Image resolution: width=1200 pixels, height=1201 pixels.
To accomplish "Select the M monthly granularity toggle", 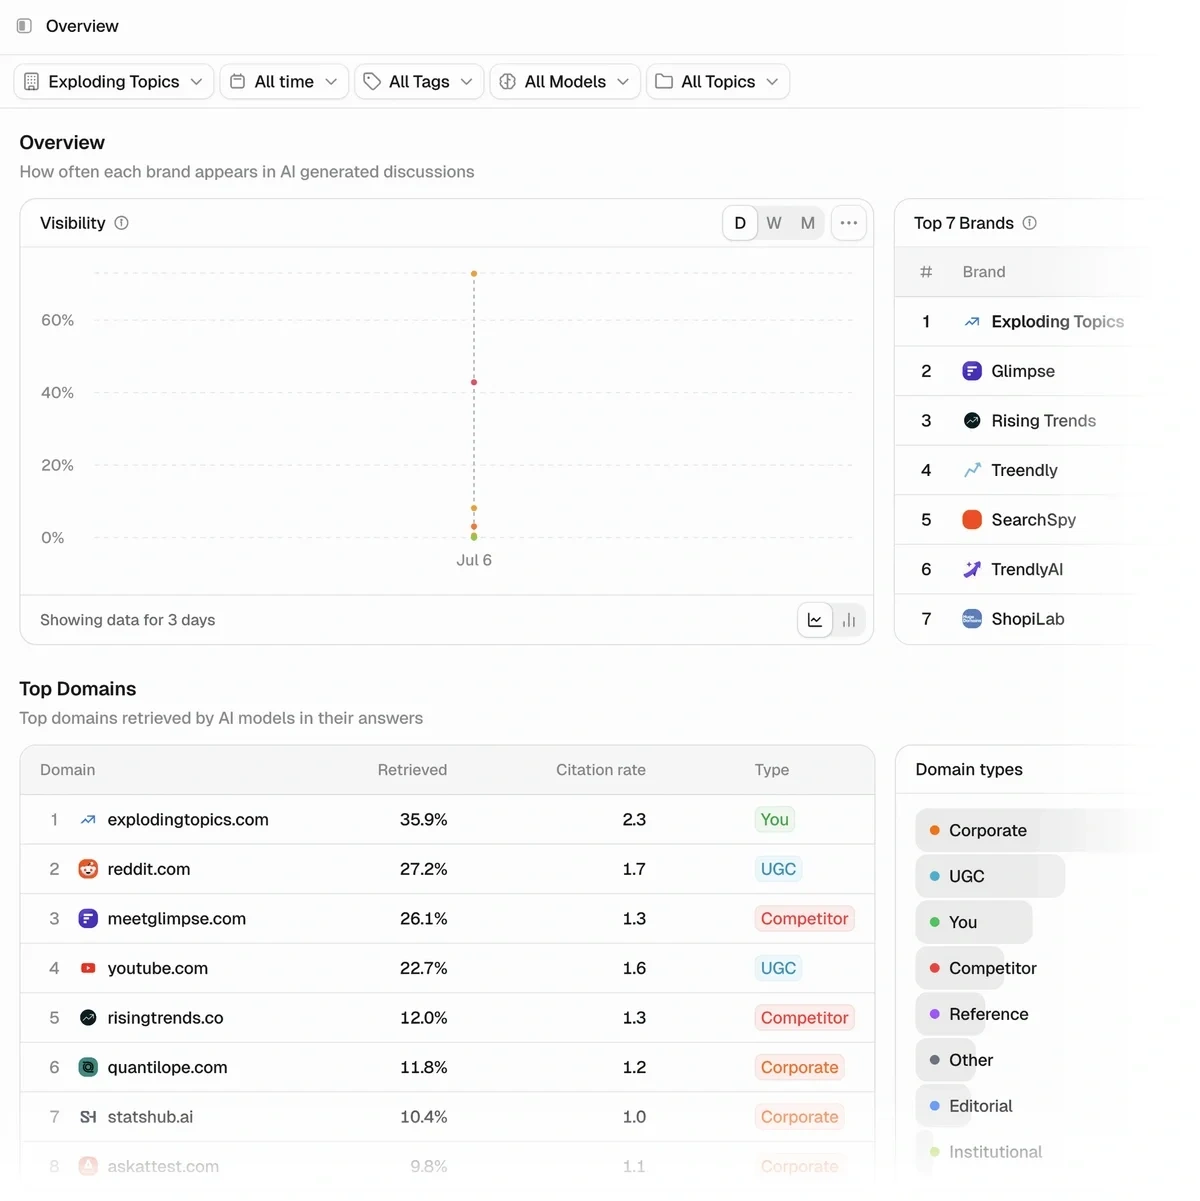I will tap(808, 223).
